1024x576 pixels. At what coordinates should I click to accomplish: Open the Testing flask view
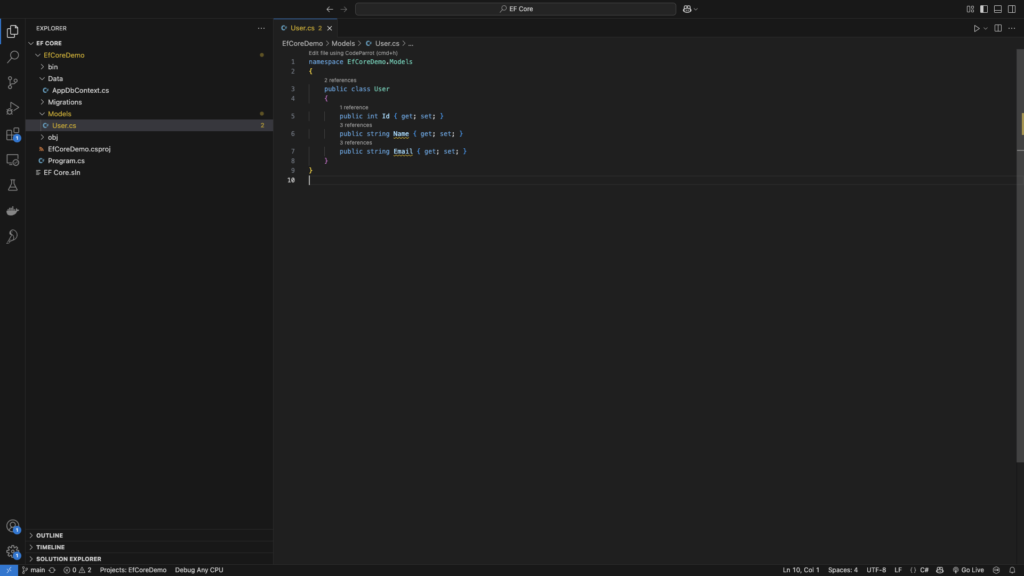click(x=12, y=185)
